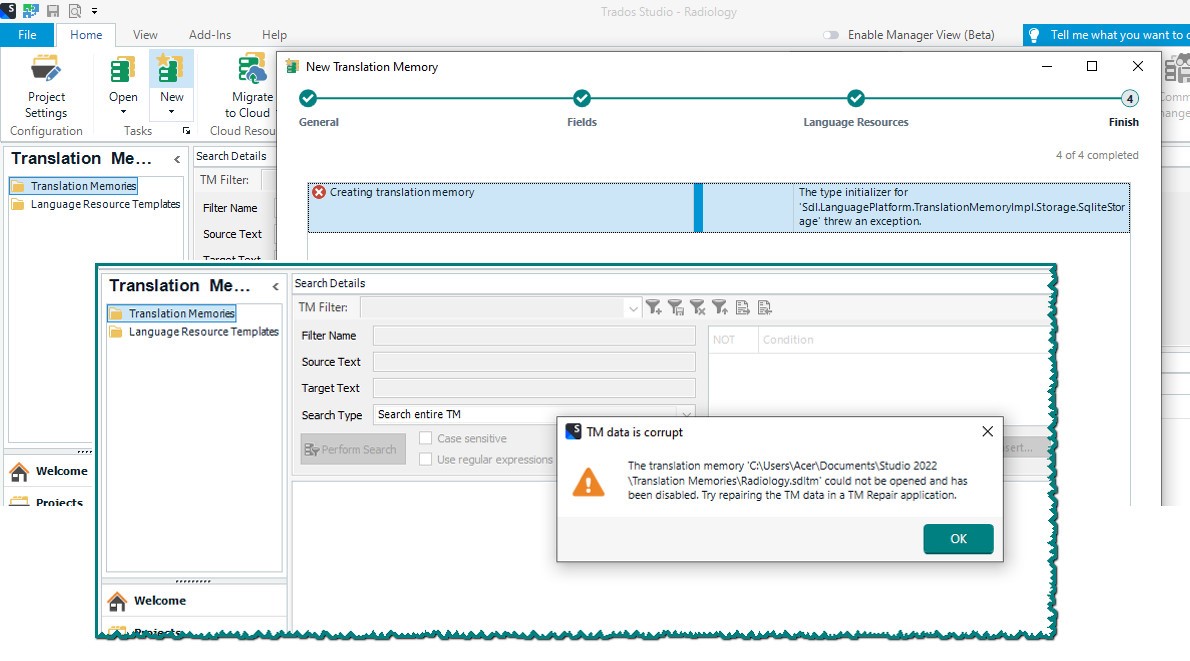Click the 4 of 4 completed text
This screenshot has width=1190, height=661.
1097,156
